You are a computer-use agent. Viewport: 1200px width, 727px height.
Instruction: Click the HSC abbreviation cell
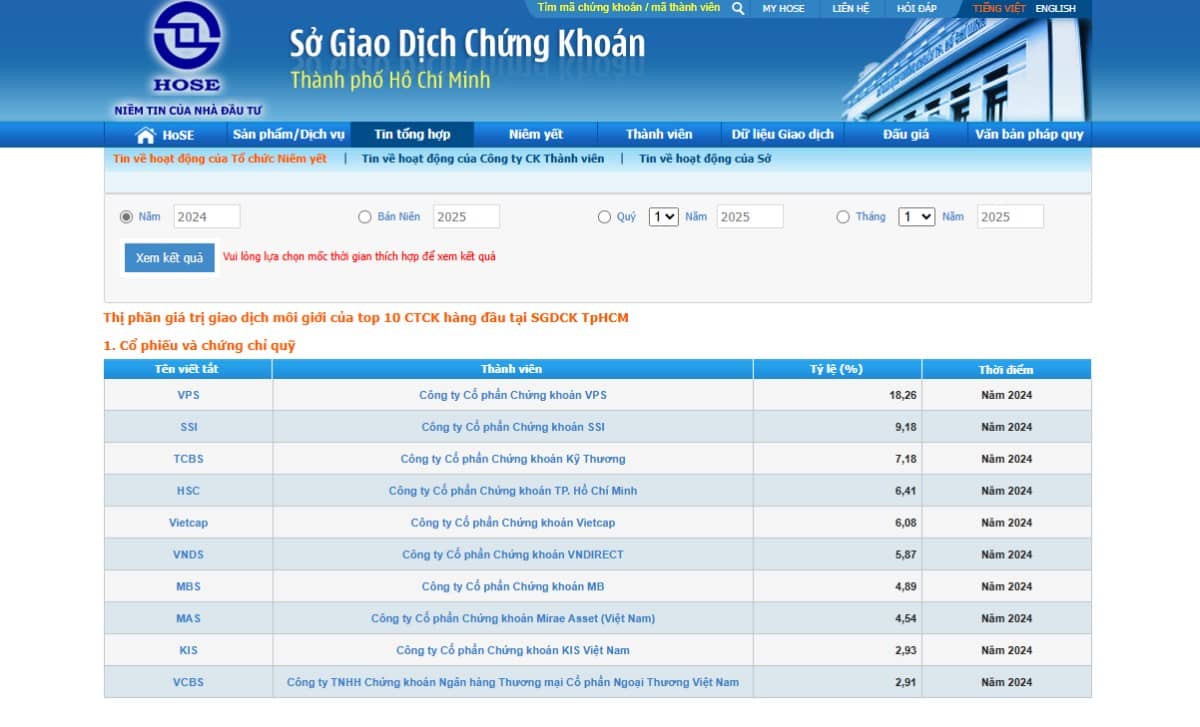click(188, 491)
